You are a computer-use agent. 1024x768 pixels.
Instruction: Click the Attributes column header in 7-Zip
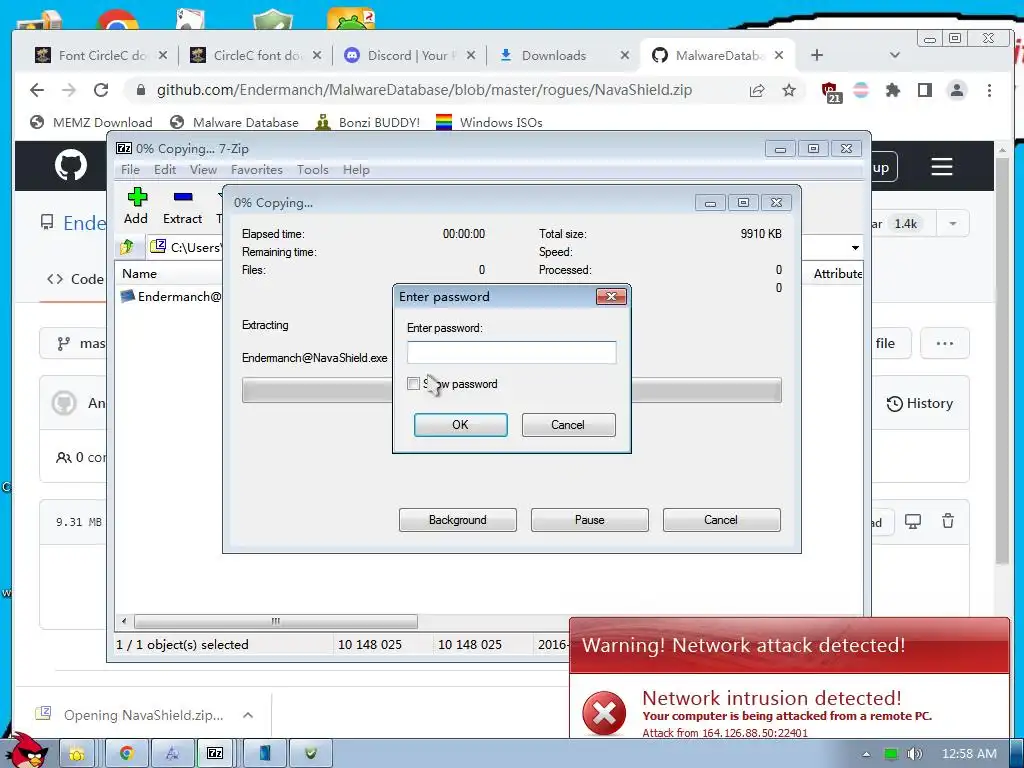(837, 274)
